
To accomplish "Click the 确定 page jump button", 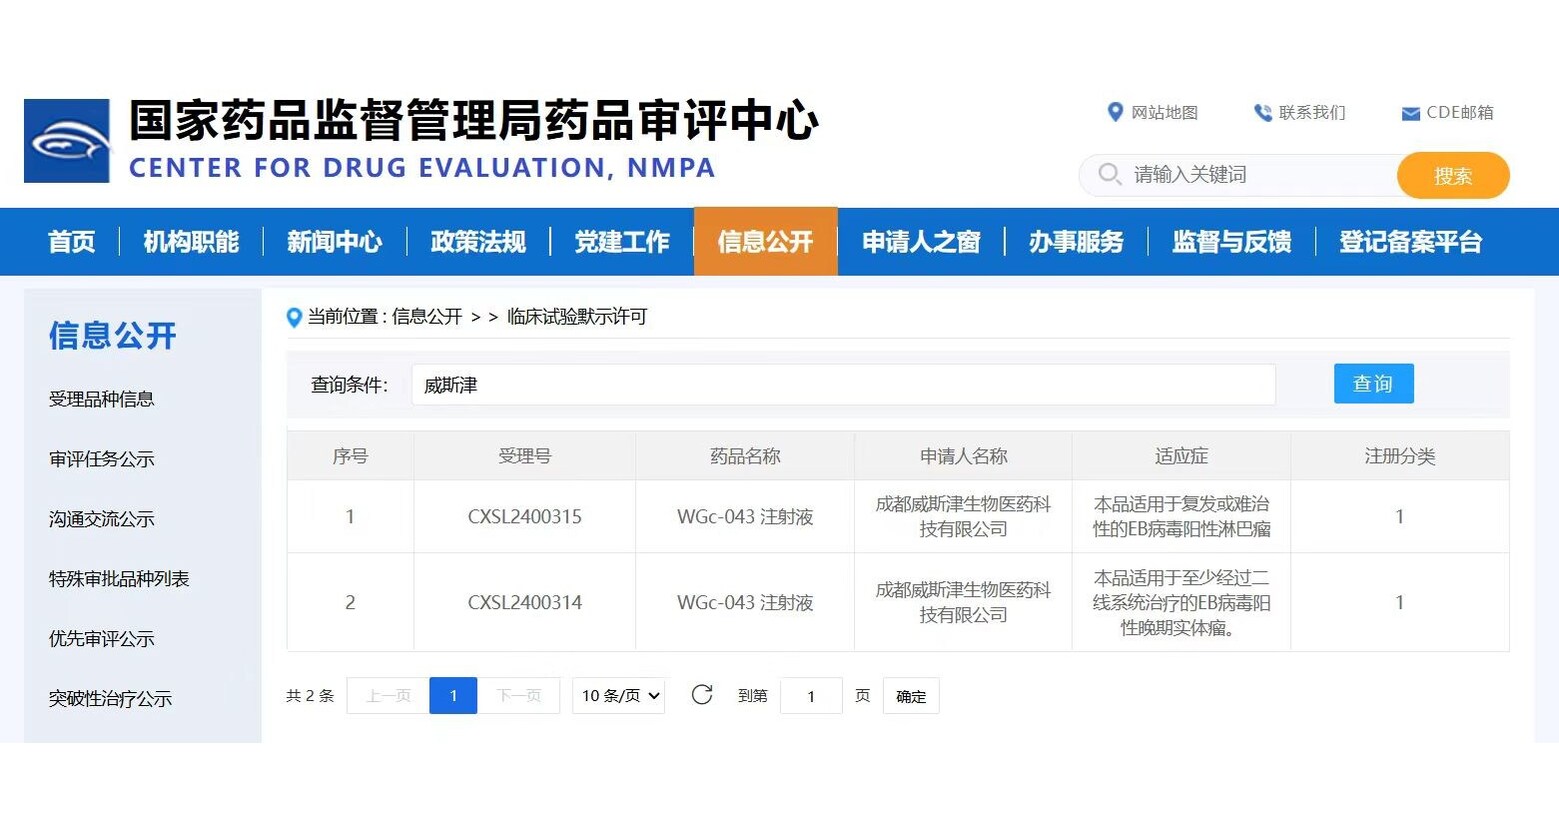I will pyautogui.click(x=910, y=696).
